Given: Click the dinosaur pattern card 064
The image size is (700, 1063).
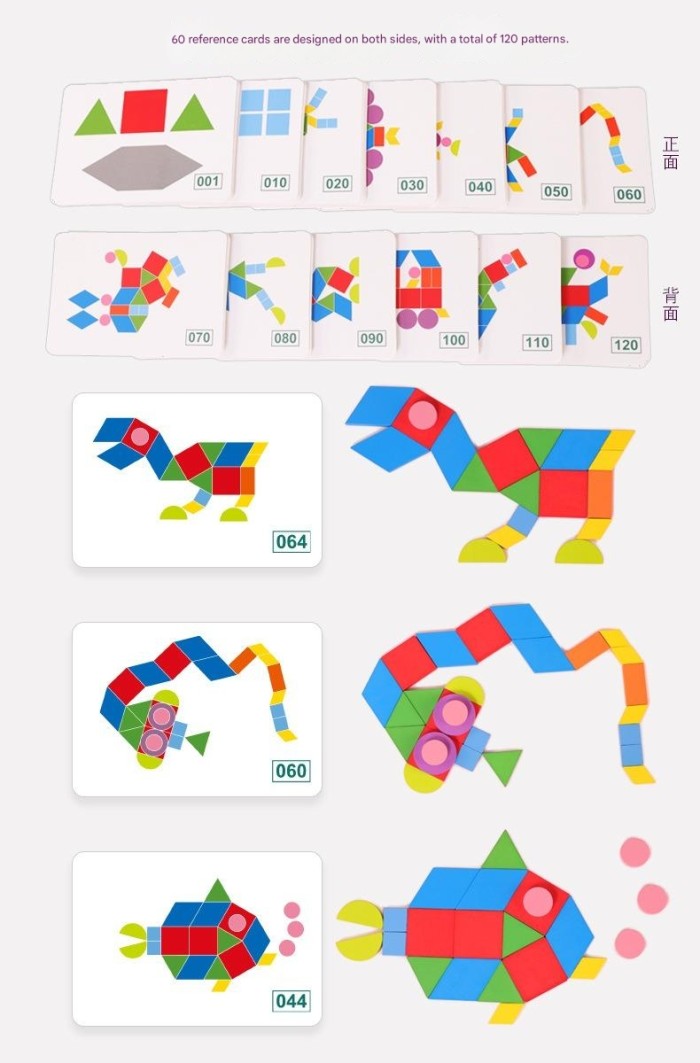Looking at the screenshot, I should tap(197, 479).
